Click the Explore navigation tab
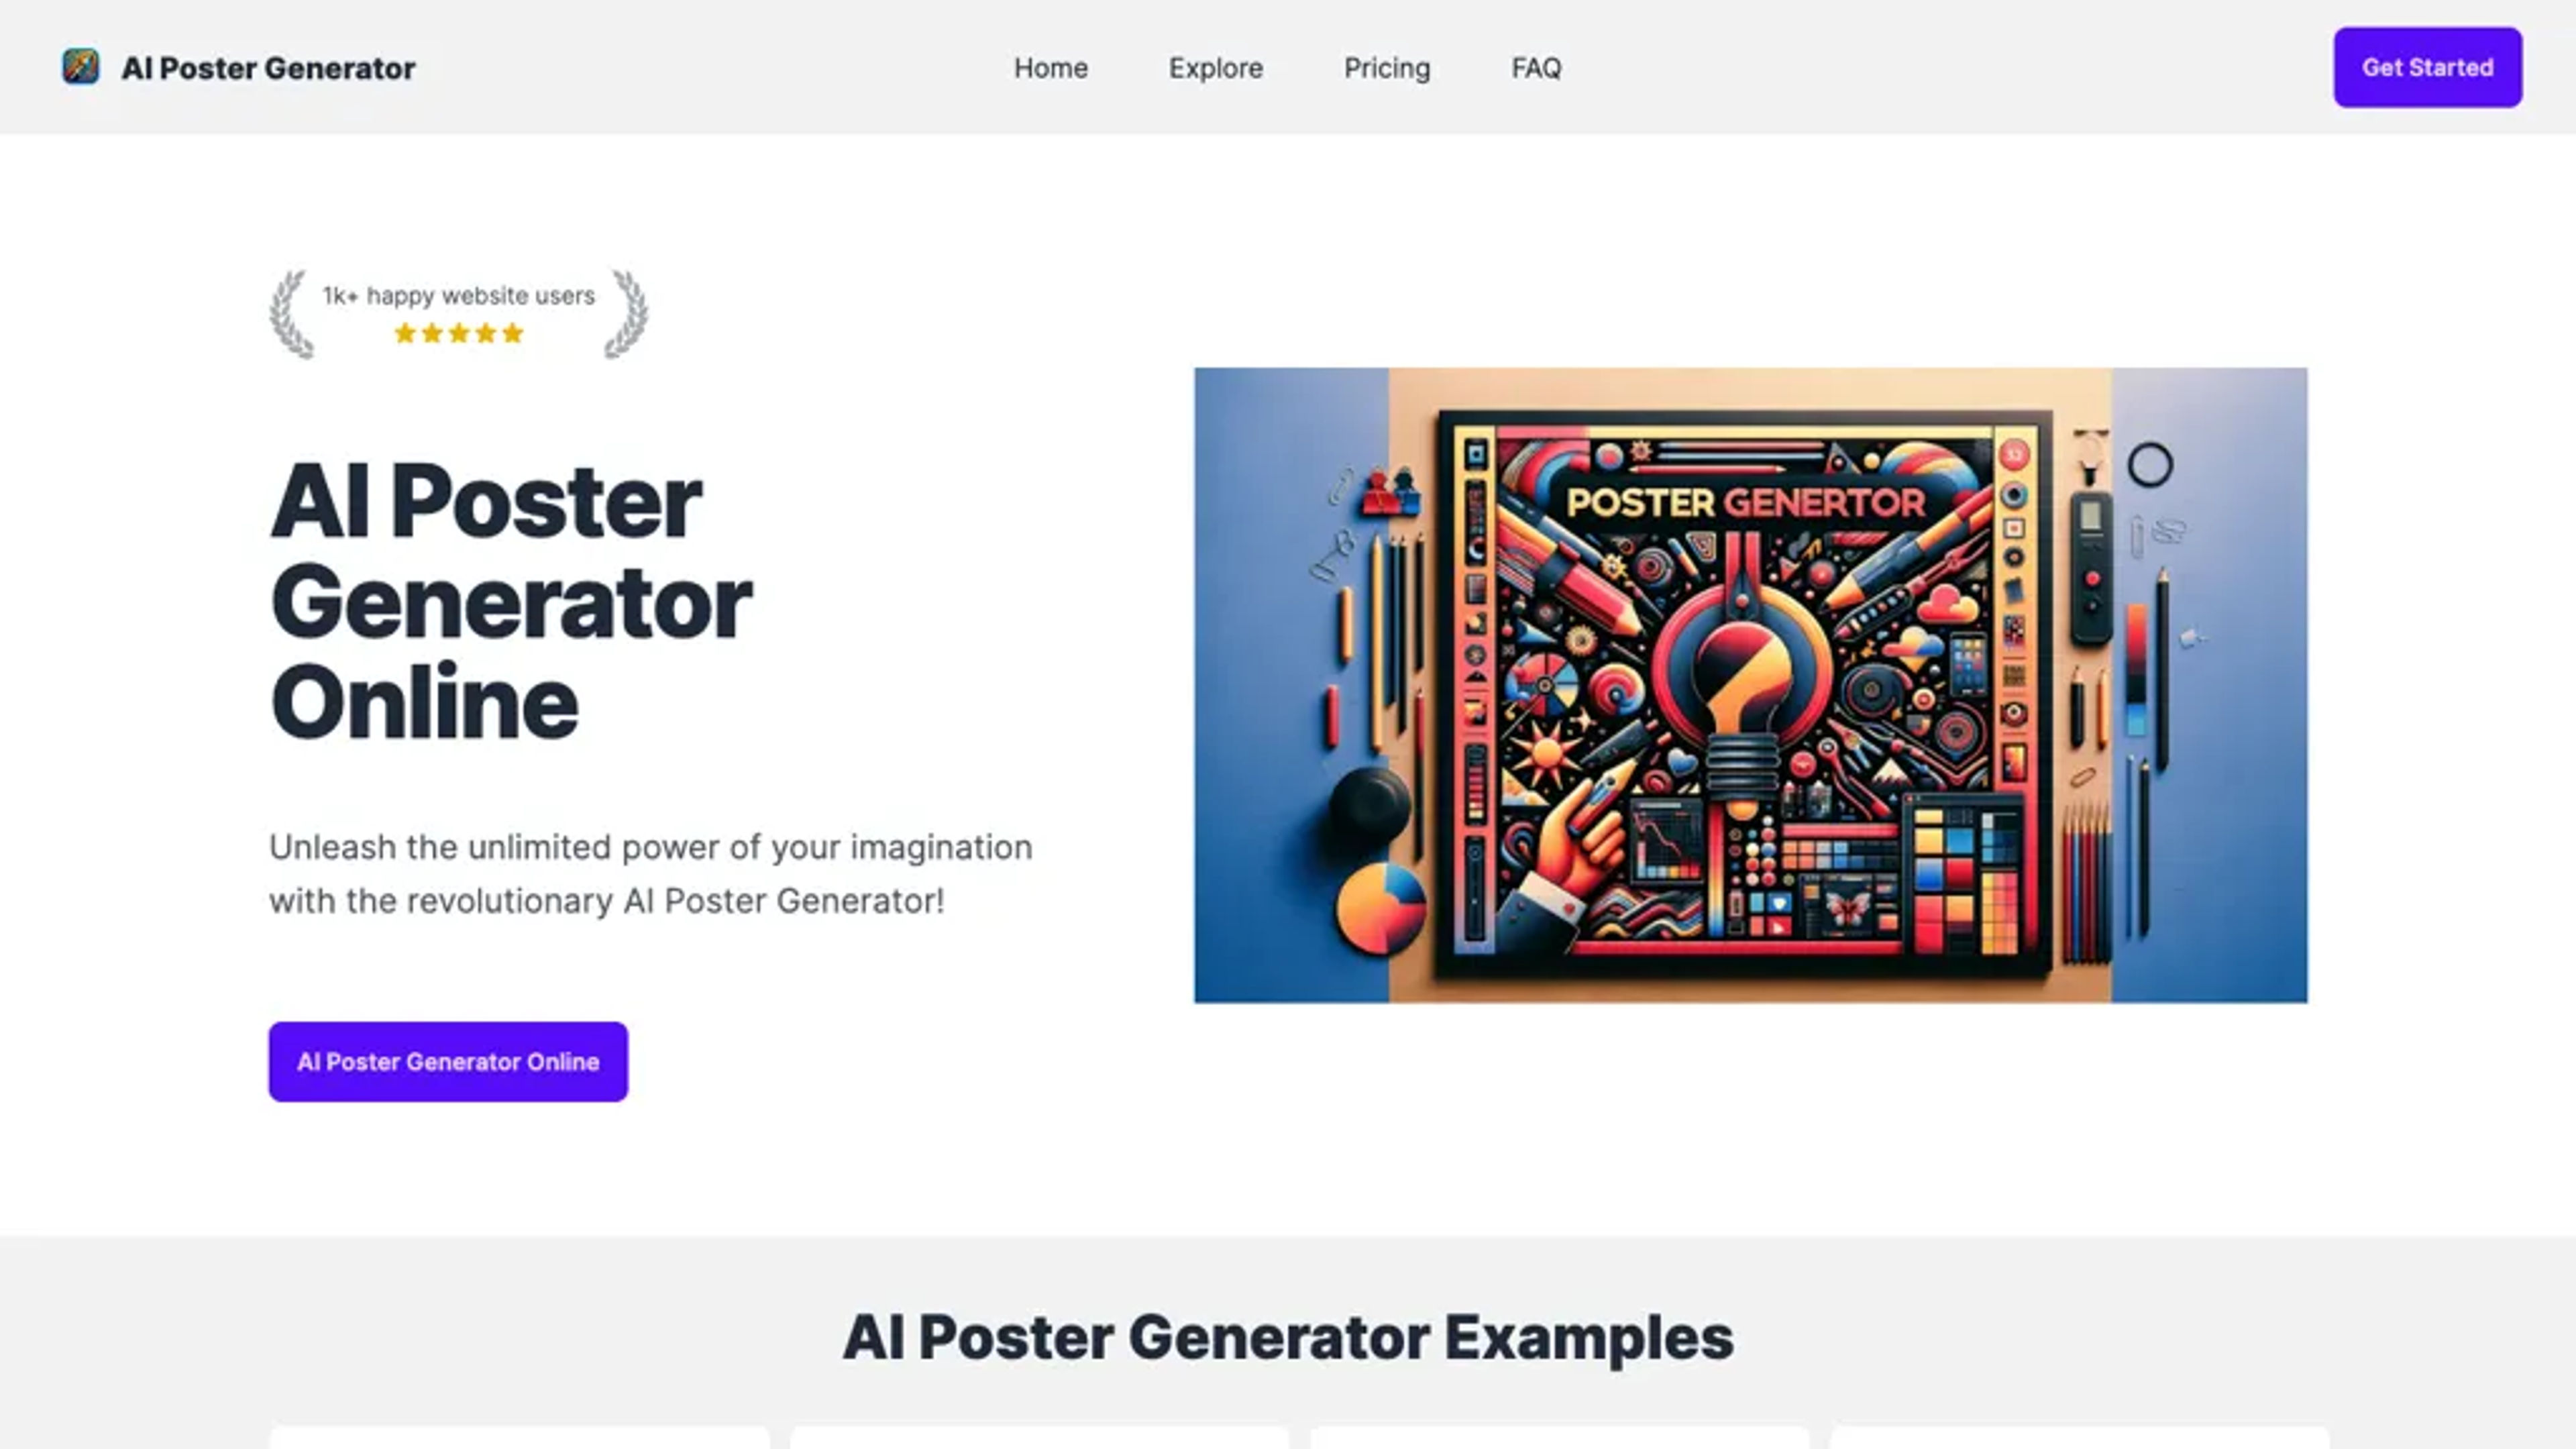The image size is (2576, 1449). tap(1216, 67)
